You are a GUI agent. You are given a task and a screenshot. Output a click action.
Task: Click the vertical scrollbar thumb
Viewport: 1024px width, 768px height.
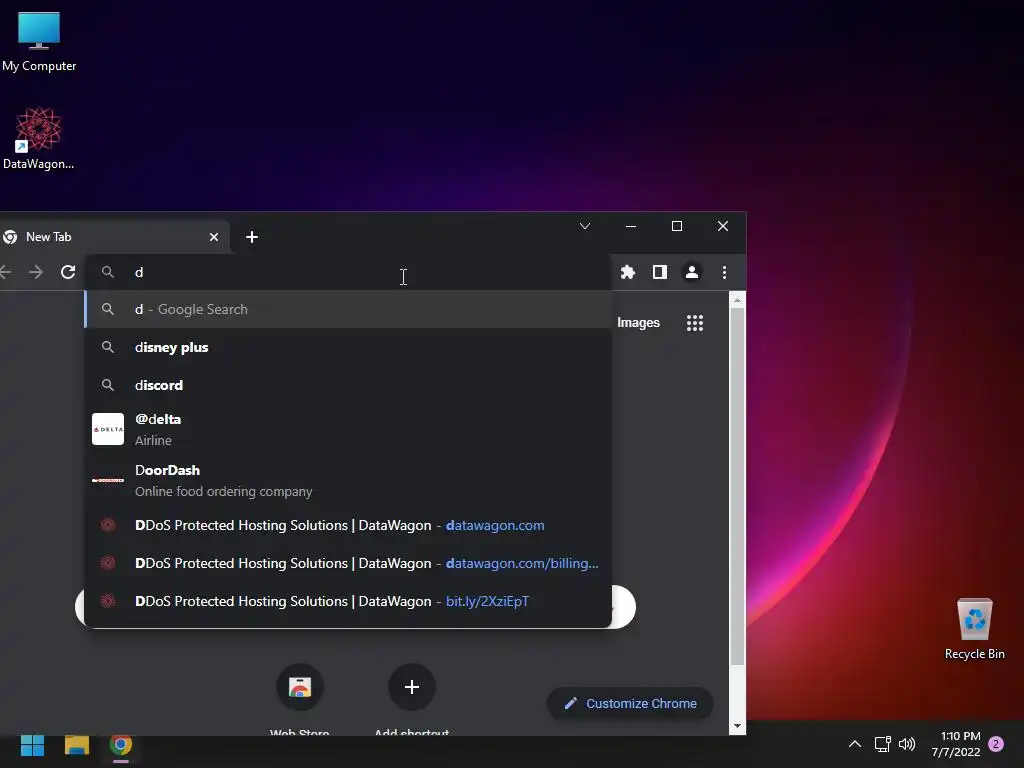[x=737, y=486]
